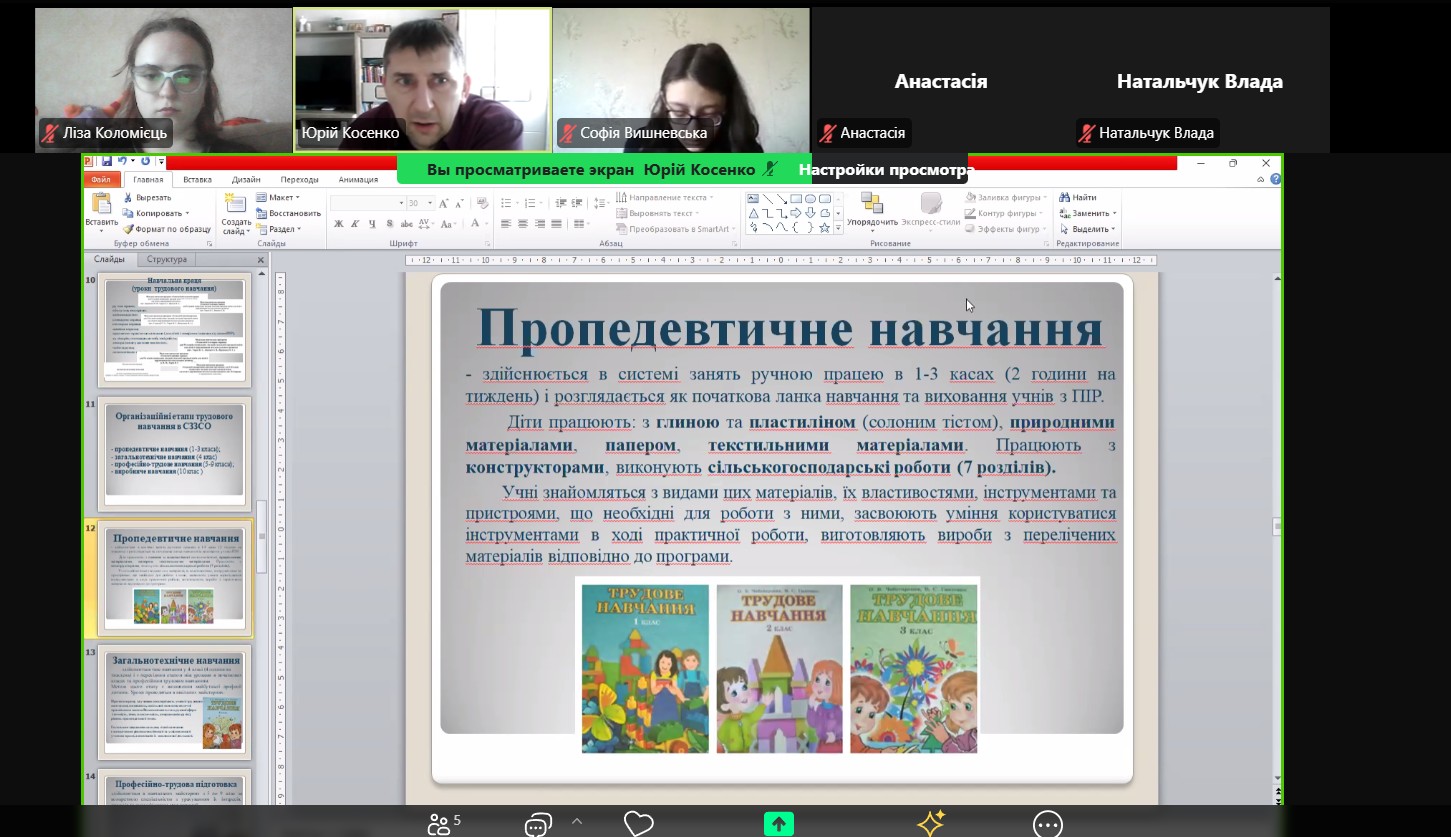Click the slide editor vertical scrollbar
Screen dimensions: 1451x837
(1277, 520)
